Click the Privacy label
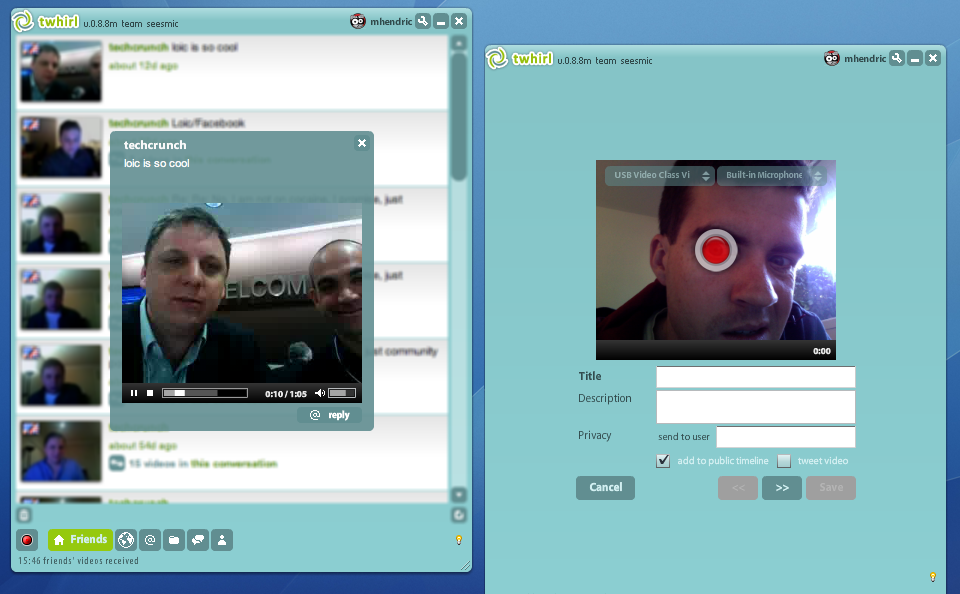The image size is (960, 594). [594, 435]
